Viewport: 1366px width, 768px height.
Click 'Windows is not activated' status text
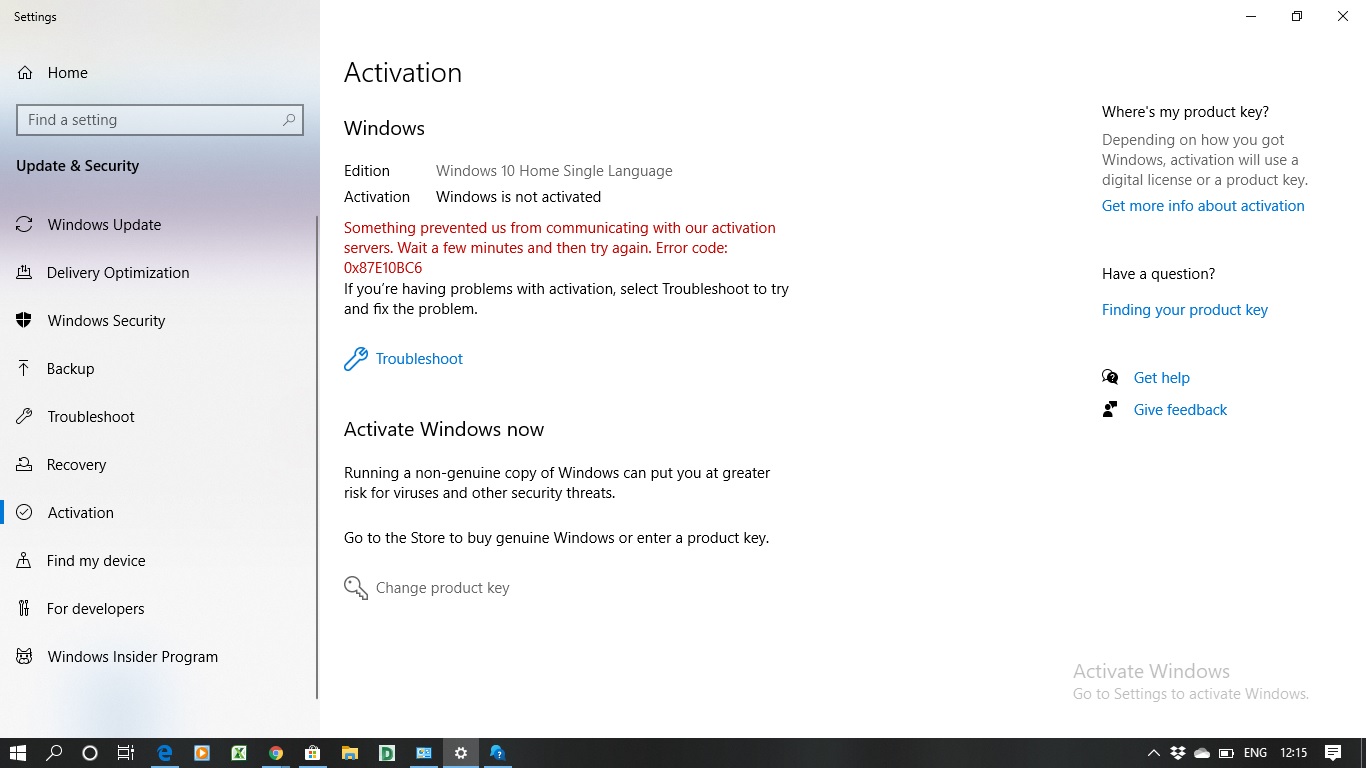pyautogui.click(x=518, y=197)
